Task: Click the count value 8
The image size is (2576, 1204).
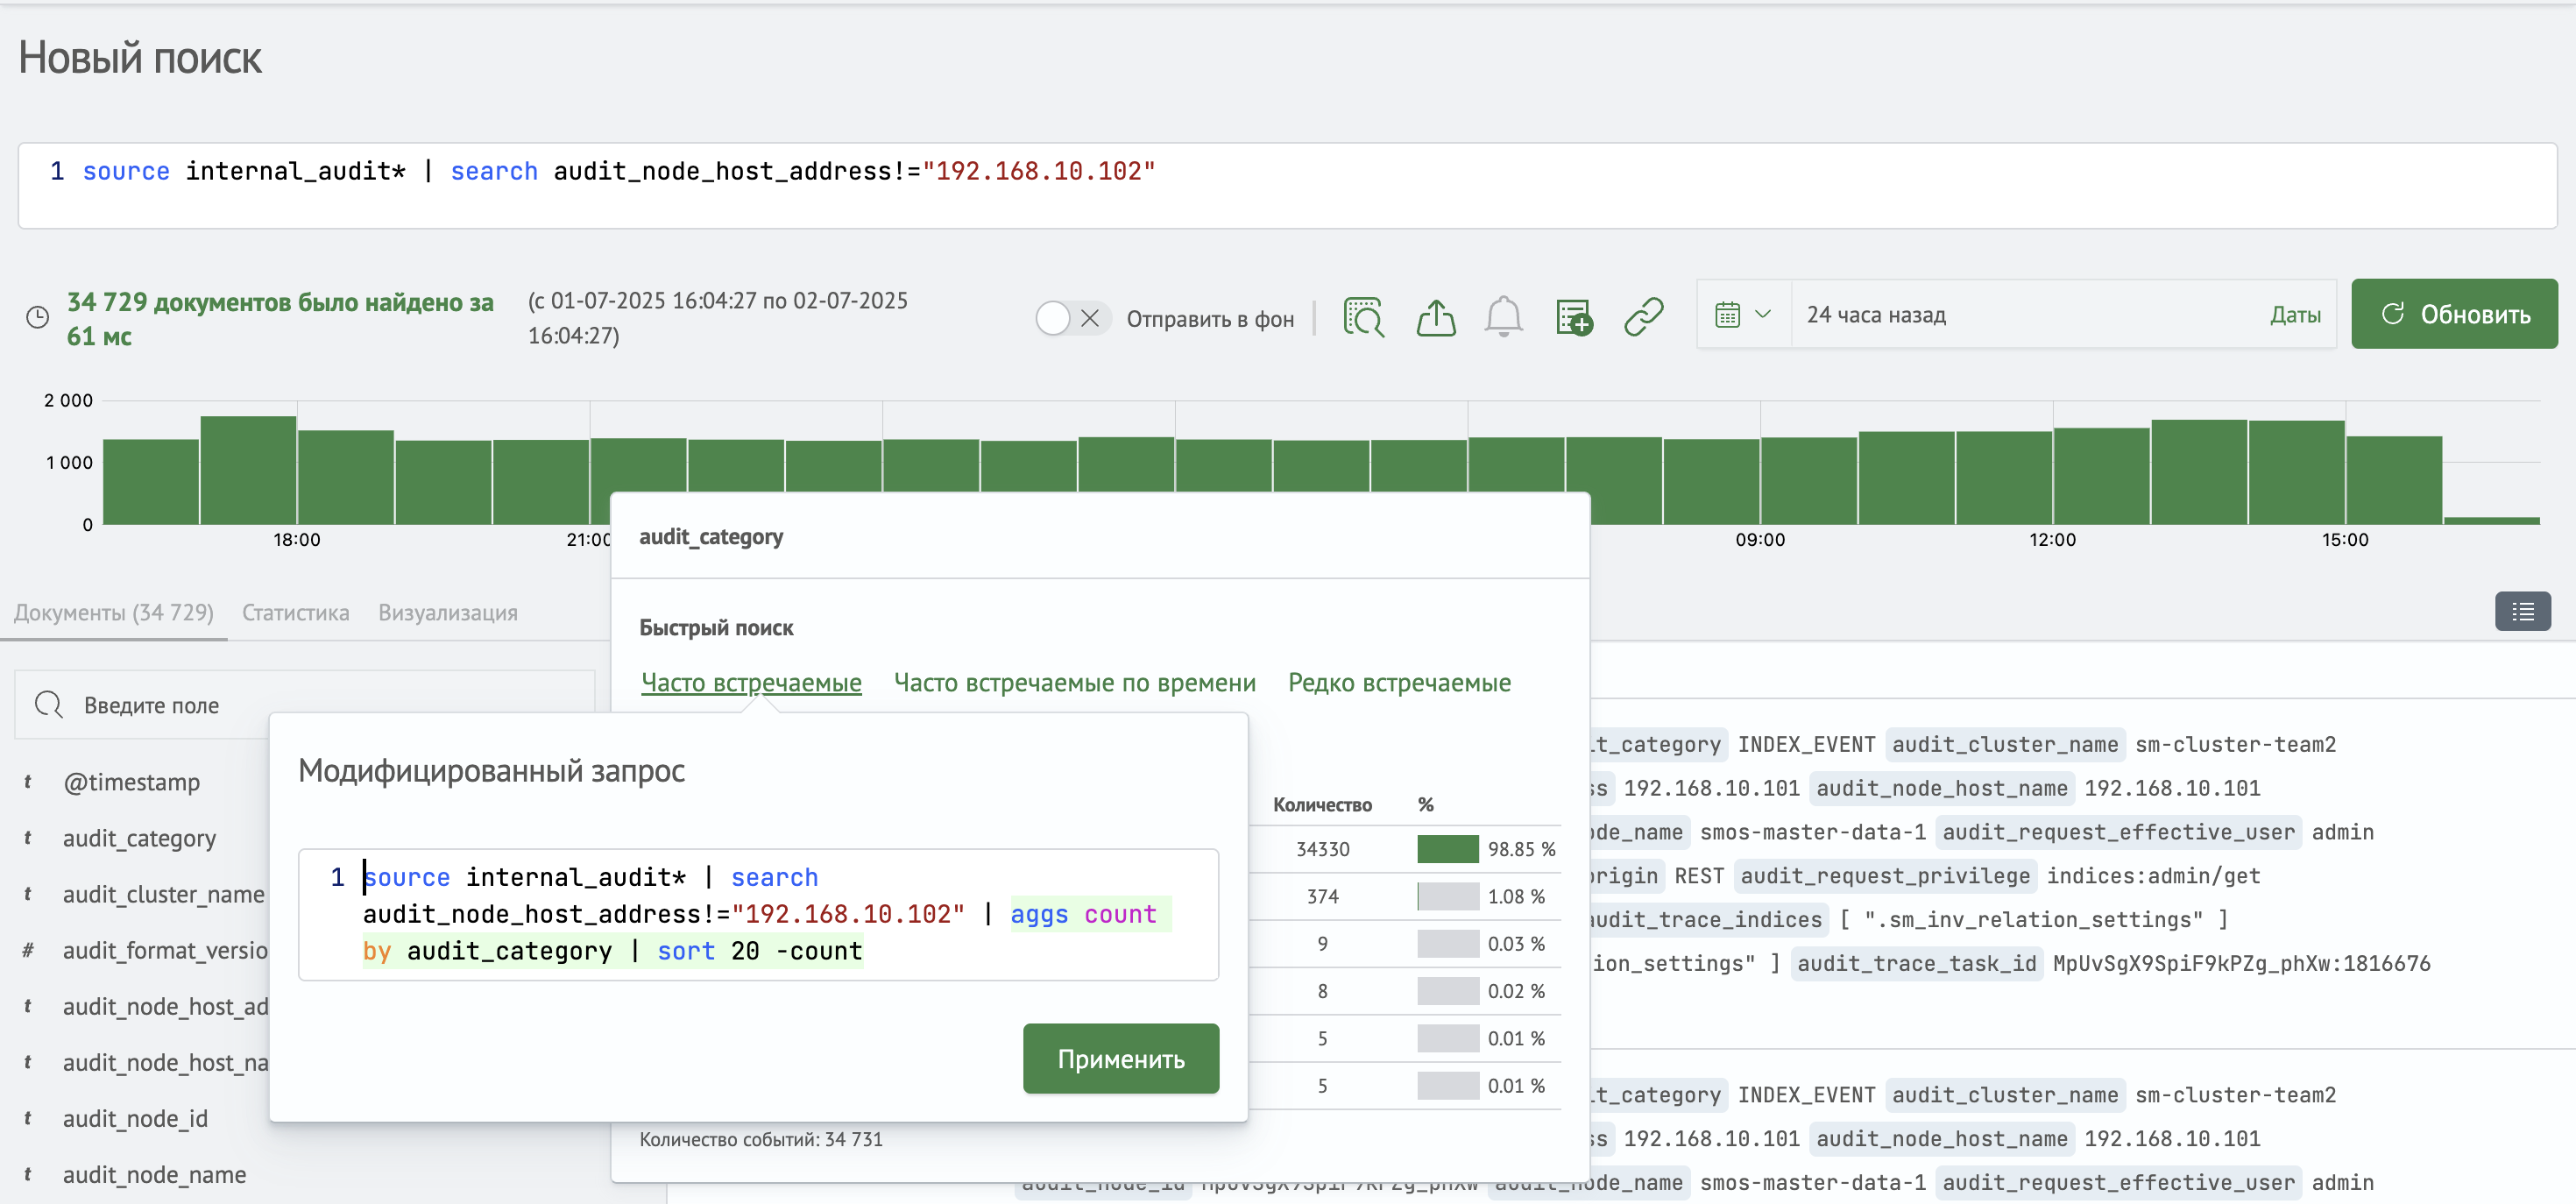Action: click(1322, 990)
